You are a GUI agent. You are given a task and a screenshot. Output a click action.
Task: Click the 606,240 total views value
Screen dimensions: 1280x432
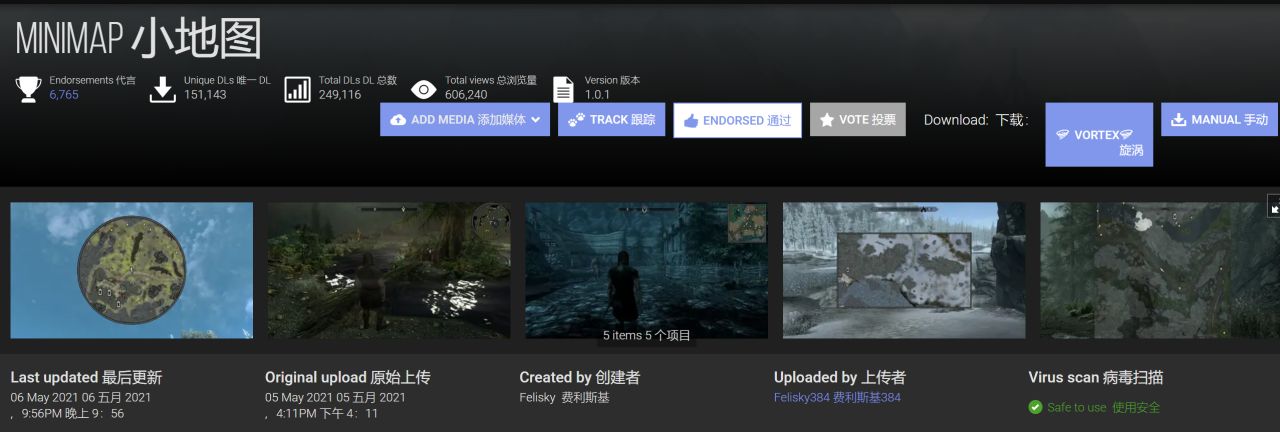466,95
